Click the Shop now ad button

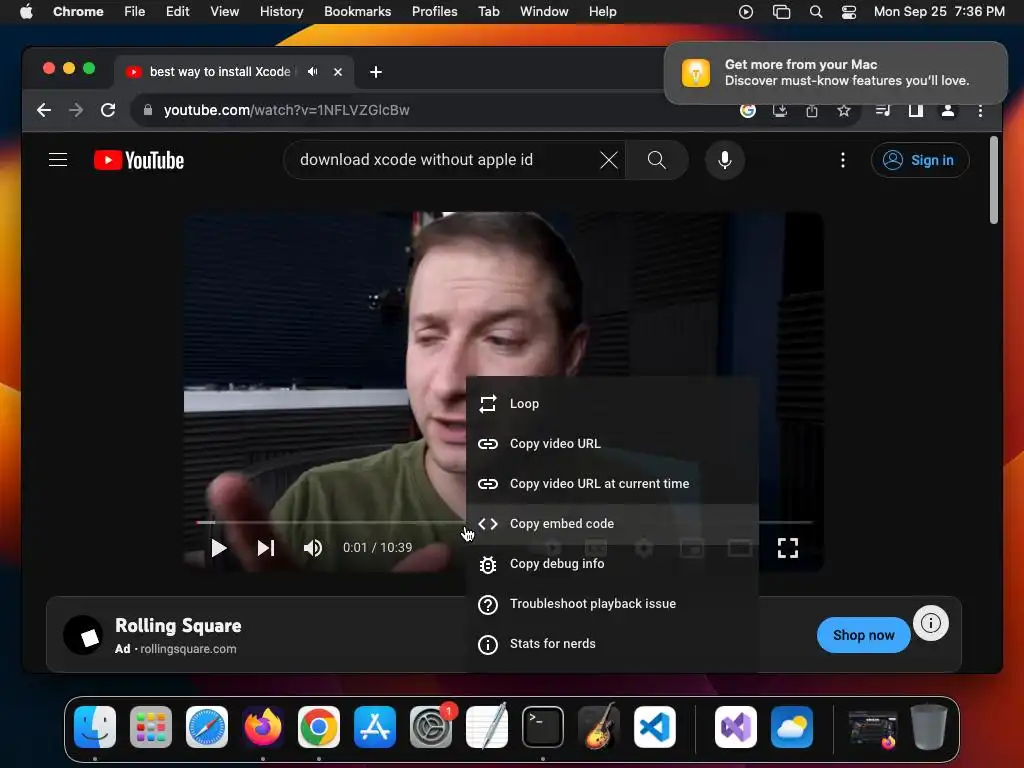point(863,635)
